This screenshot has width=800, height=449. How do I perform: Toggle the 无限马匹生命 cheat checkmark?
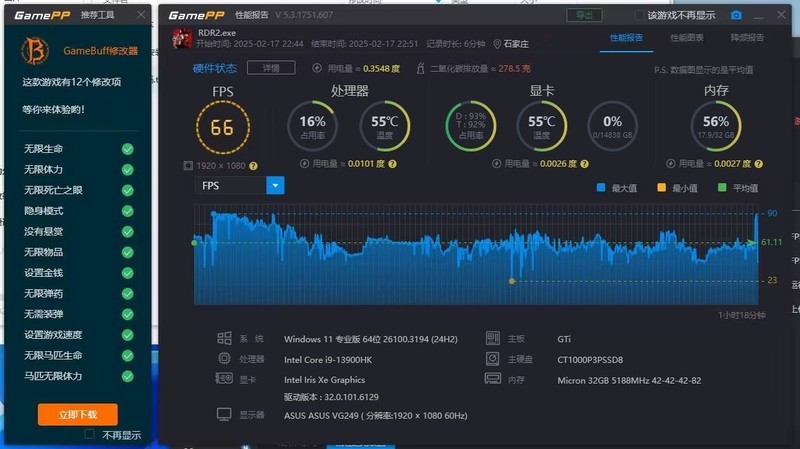tap(128, 356)
